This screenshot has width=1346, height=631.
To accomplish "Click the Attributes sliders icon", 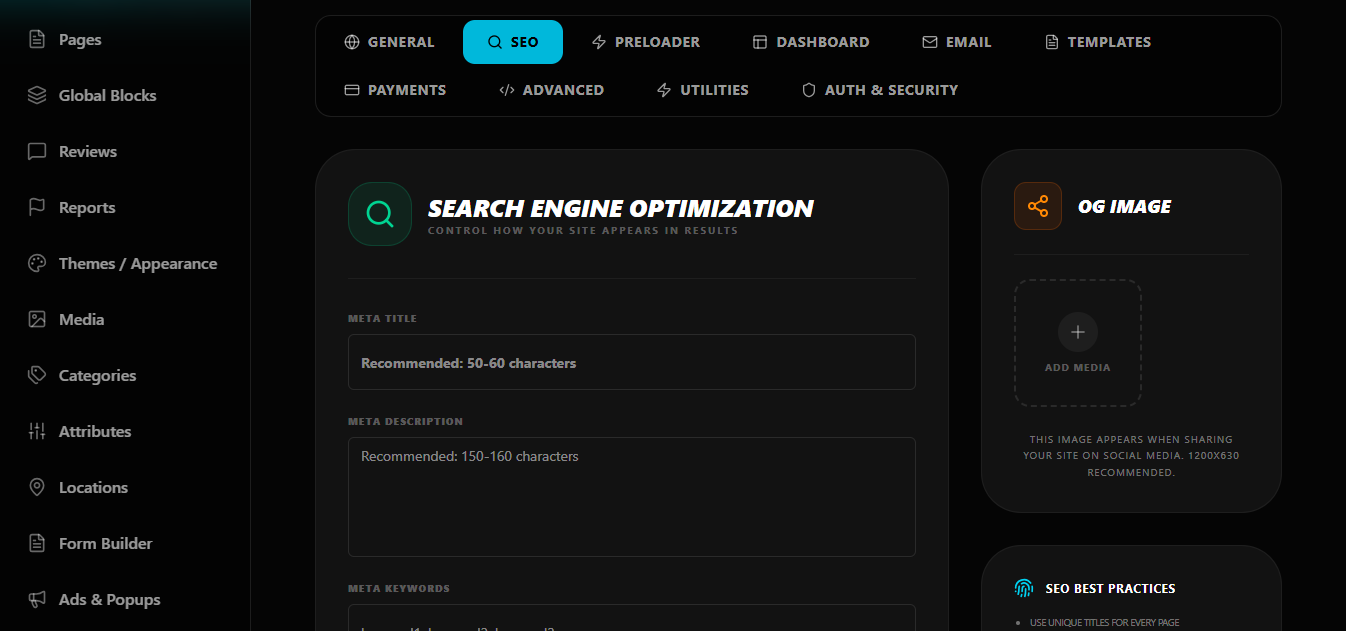I will pyautogui.click(x=37, y=432).
